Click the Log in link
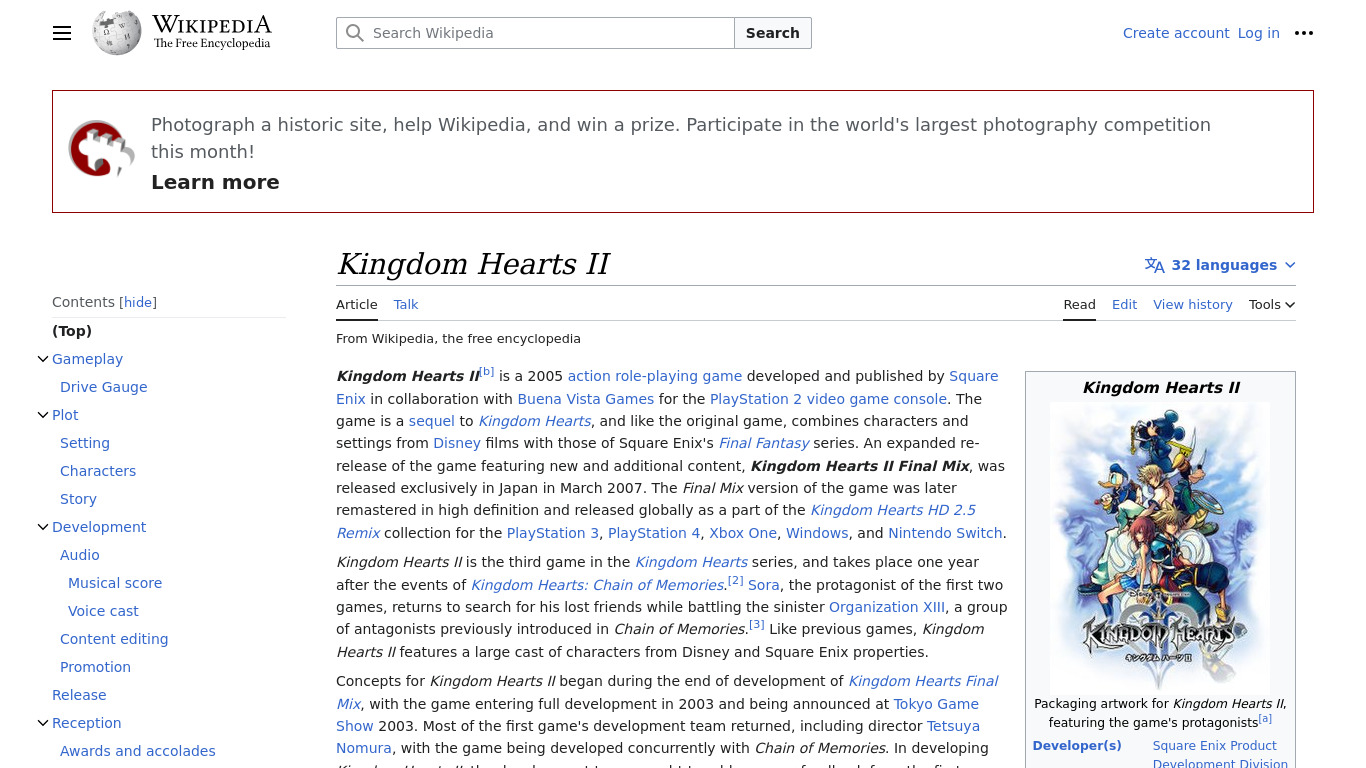The image size is (1366, 768). [1259, 33]
